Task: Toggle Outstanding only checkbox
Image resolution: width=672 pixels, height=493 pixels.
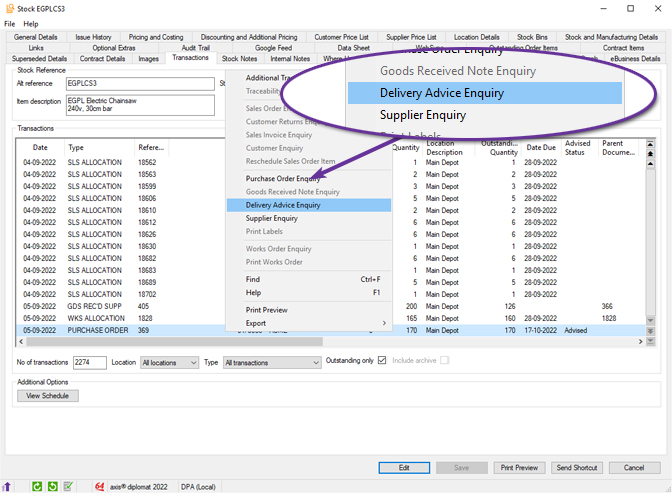Action: tap(382, 360)
